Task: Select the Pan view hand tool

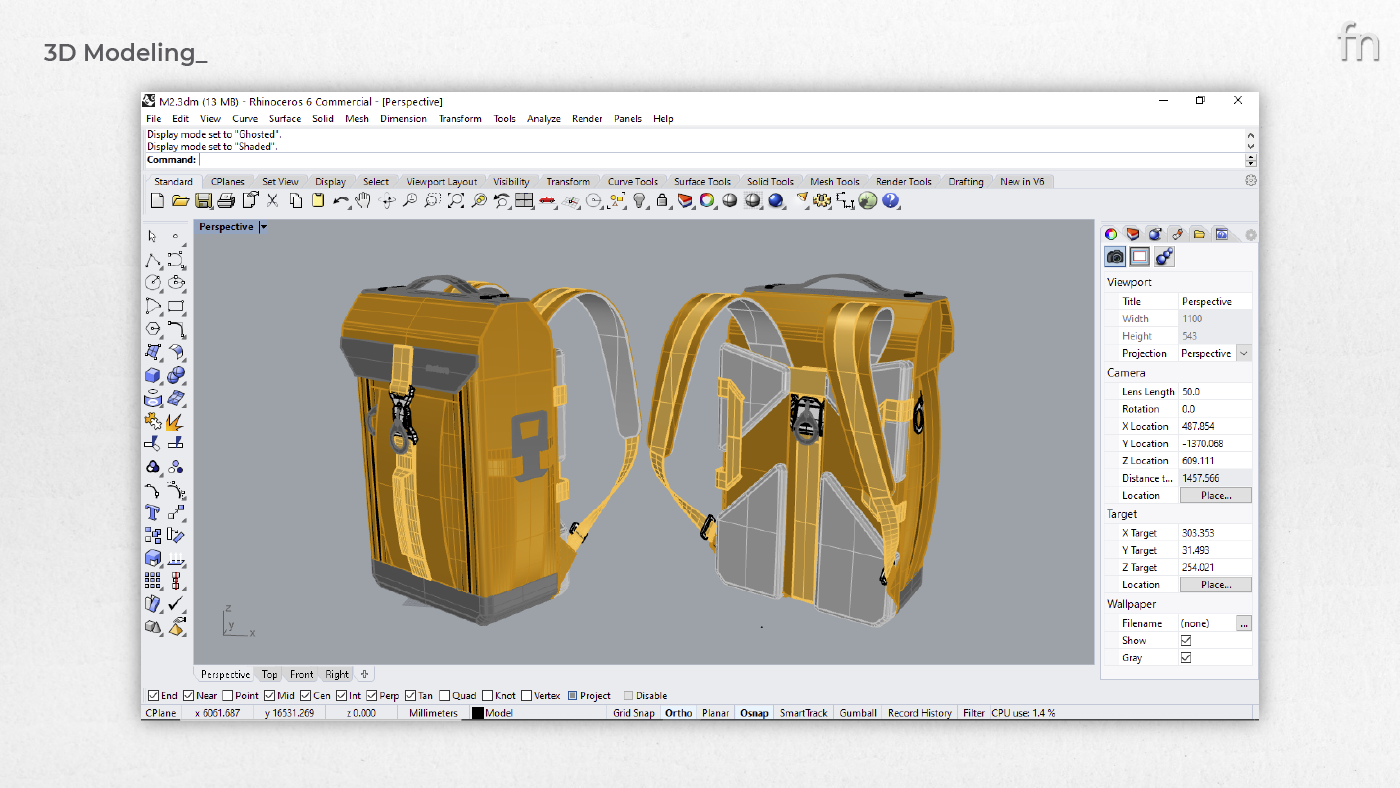Action: (x=363, y=201)
